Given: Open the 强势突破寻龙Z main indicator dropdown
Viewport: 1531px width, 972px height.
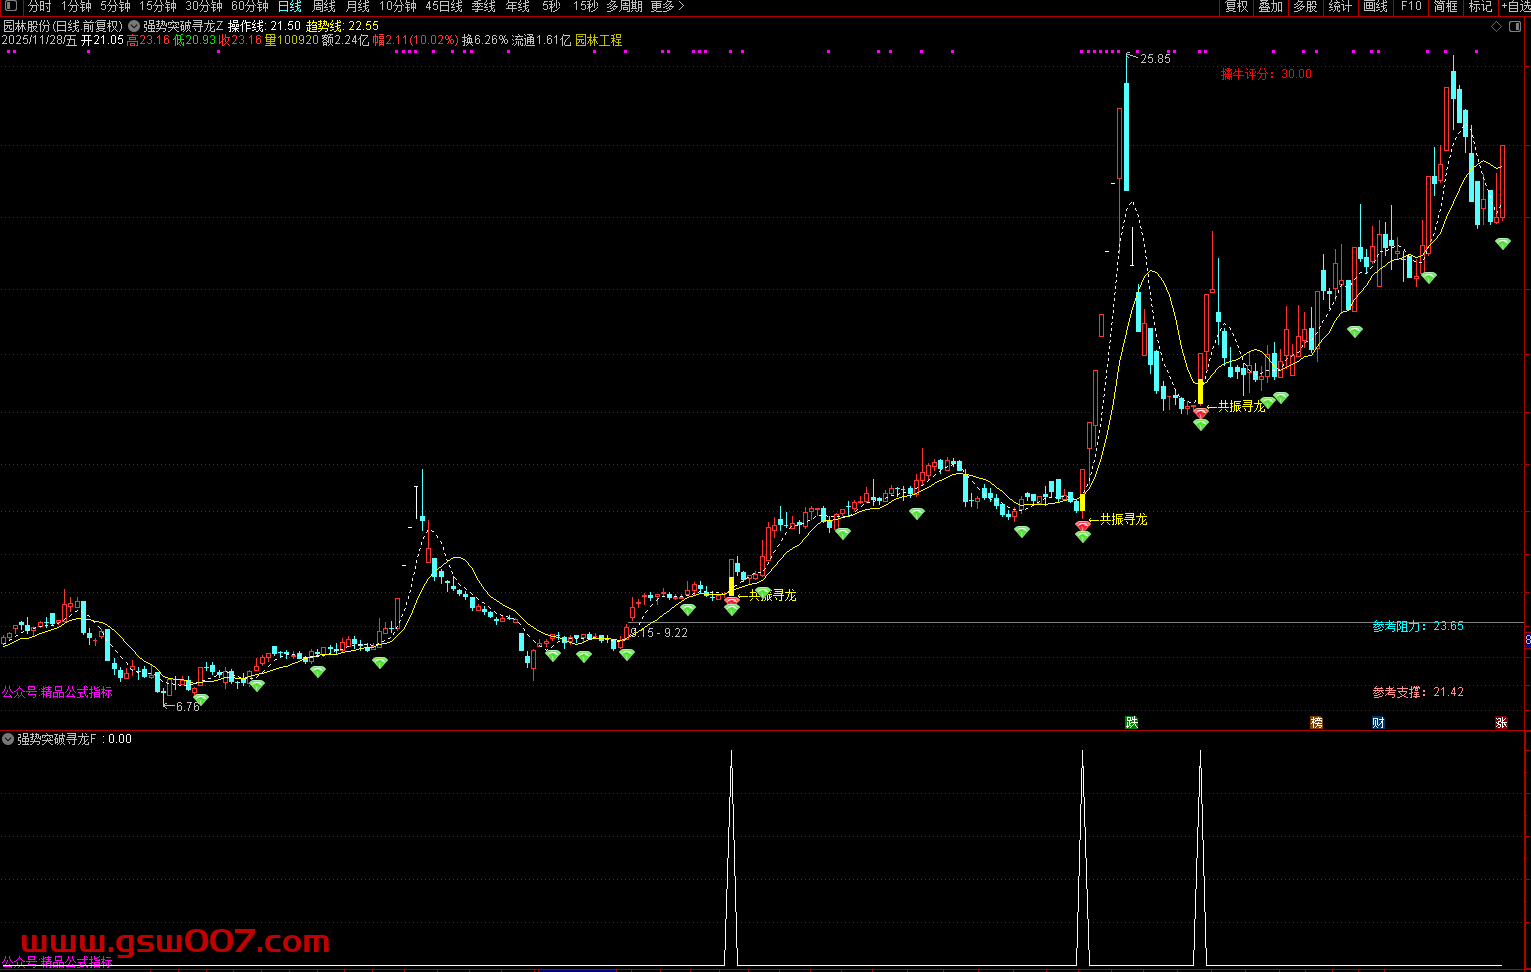Looking at the screenshot, I should pyautogui.click(x=134, y=26).
